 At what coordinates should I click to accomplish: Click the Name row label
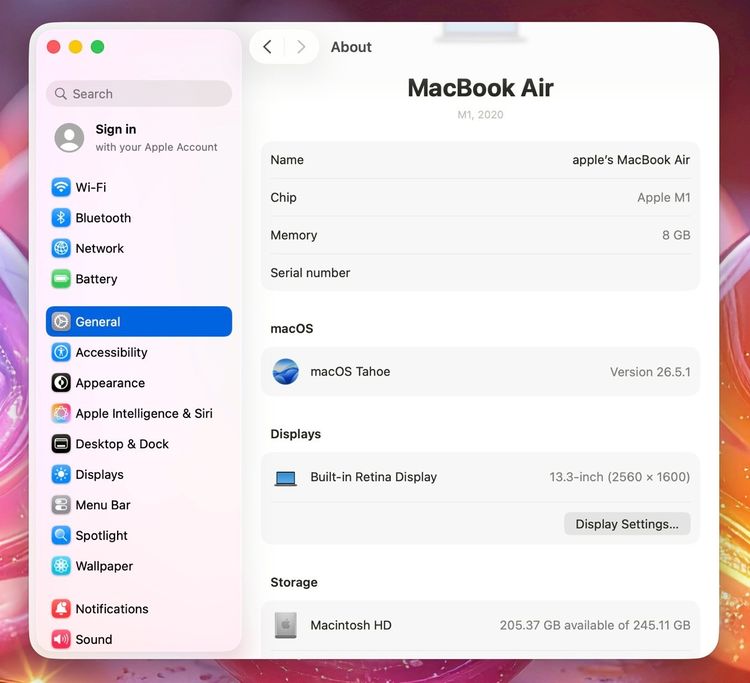[x=287, y=160]
